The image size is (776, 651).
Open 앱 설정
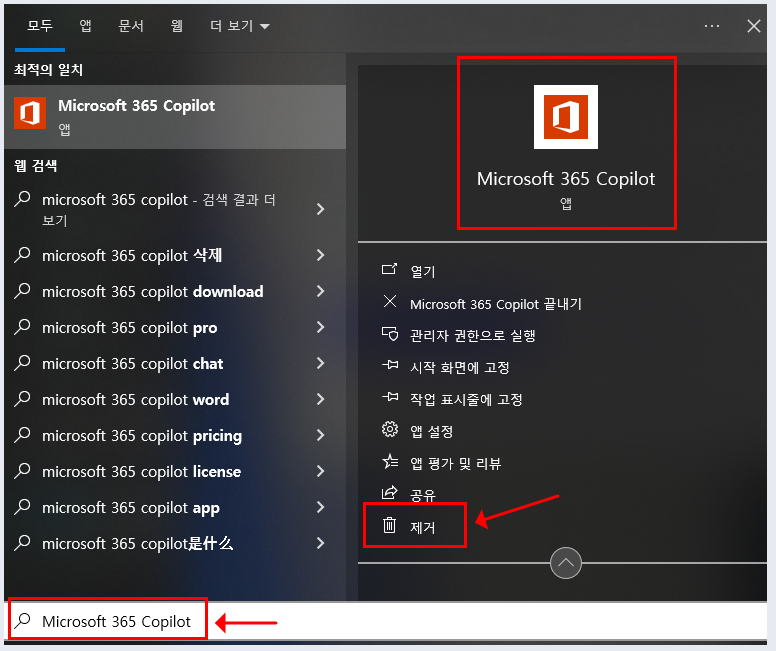pyautogui.click(x=432, y=431)
